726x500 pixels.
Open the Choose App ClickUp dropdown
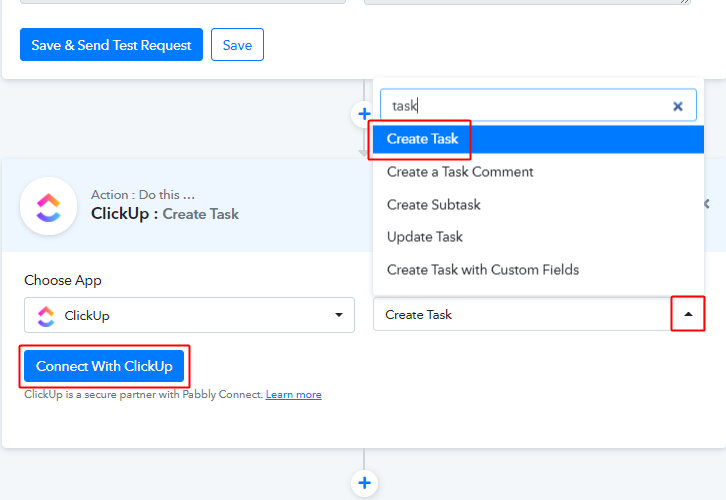pyautogui.click(x=189, y=315)
